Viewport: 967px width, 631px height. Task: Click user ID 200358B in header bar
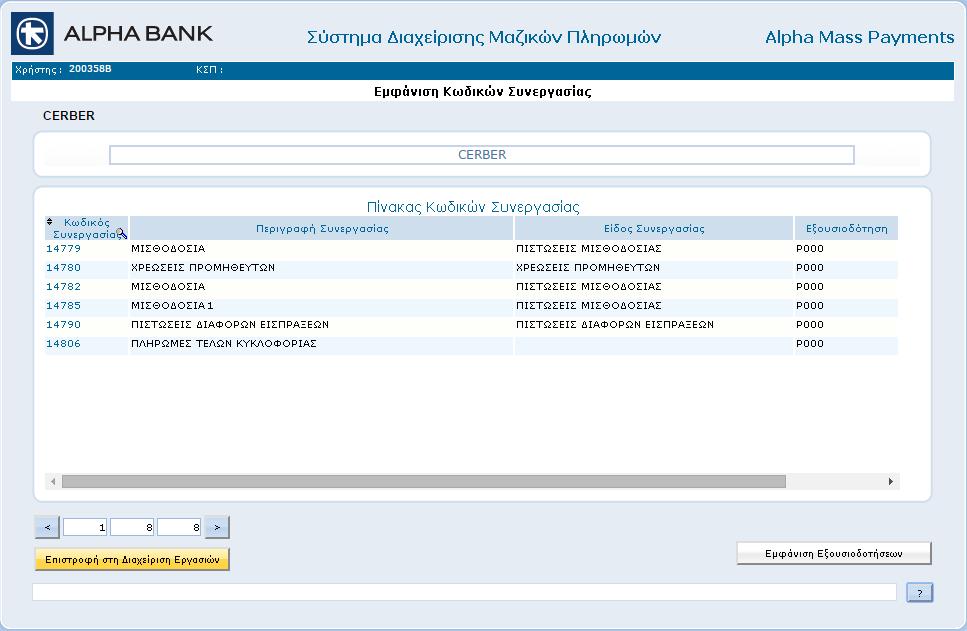[90, 69]
